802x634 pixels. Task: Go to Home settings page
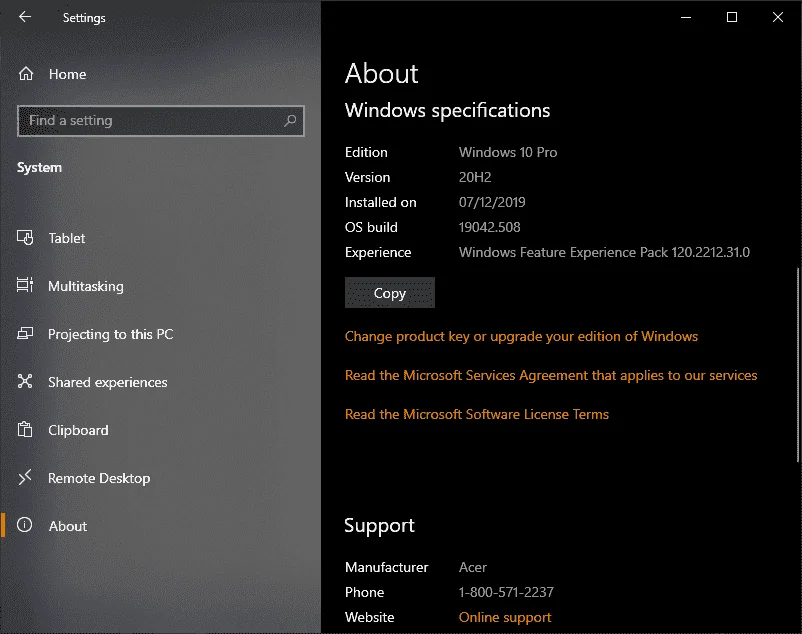[68, 74]
